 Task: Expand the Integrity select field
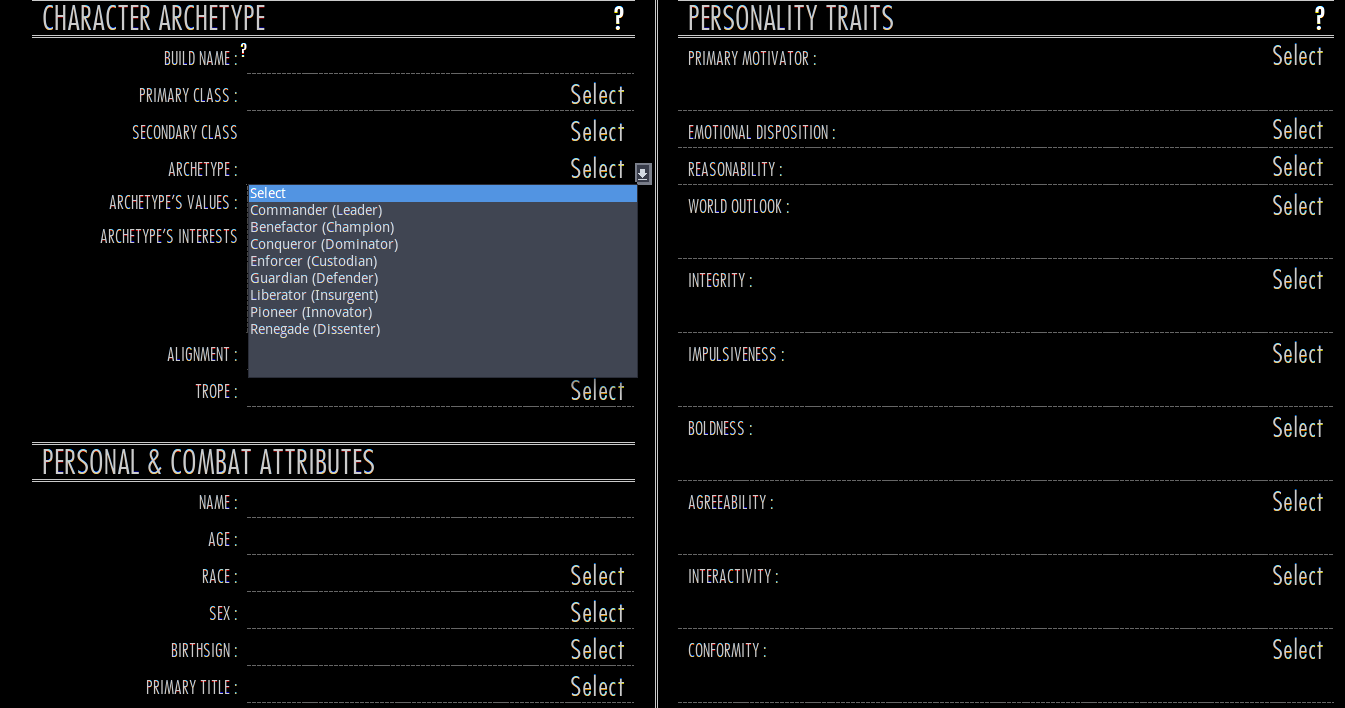click(x=1297, y=280)
